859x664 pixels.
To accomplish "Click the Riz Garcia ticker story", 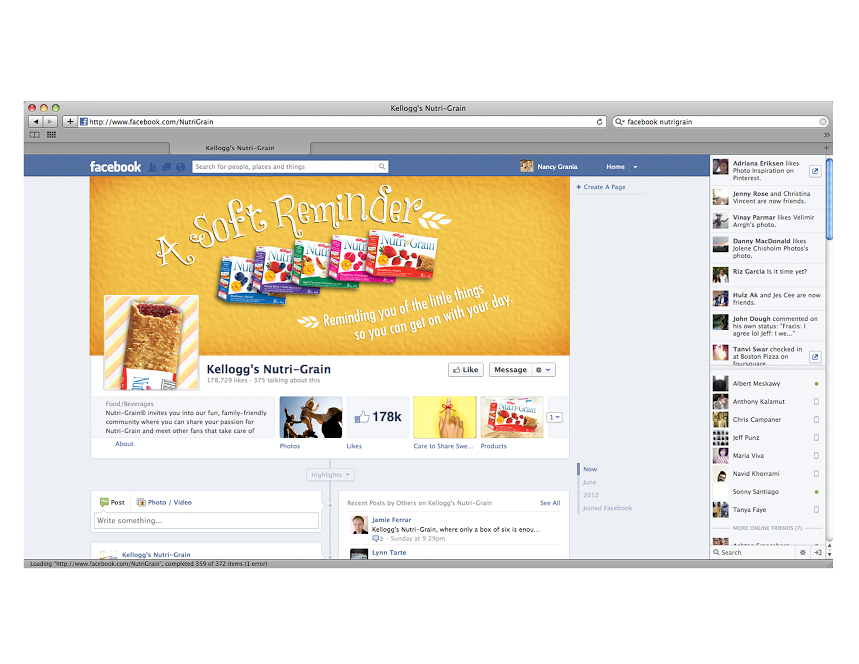I will (767, 274).
